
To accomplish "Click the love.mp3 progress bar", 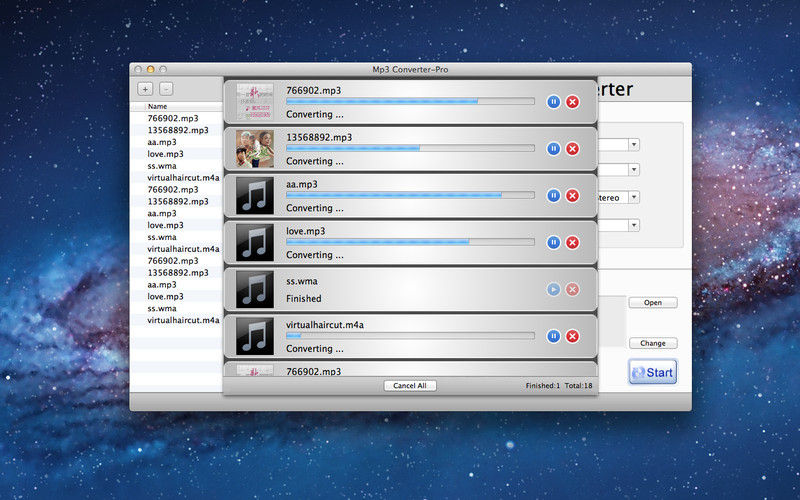I will (410, 242).
